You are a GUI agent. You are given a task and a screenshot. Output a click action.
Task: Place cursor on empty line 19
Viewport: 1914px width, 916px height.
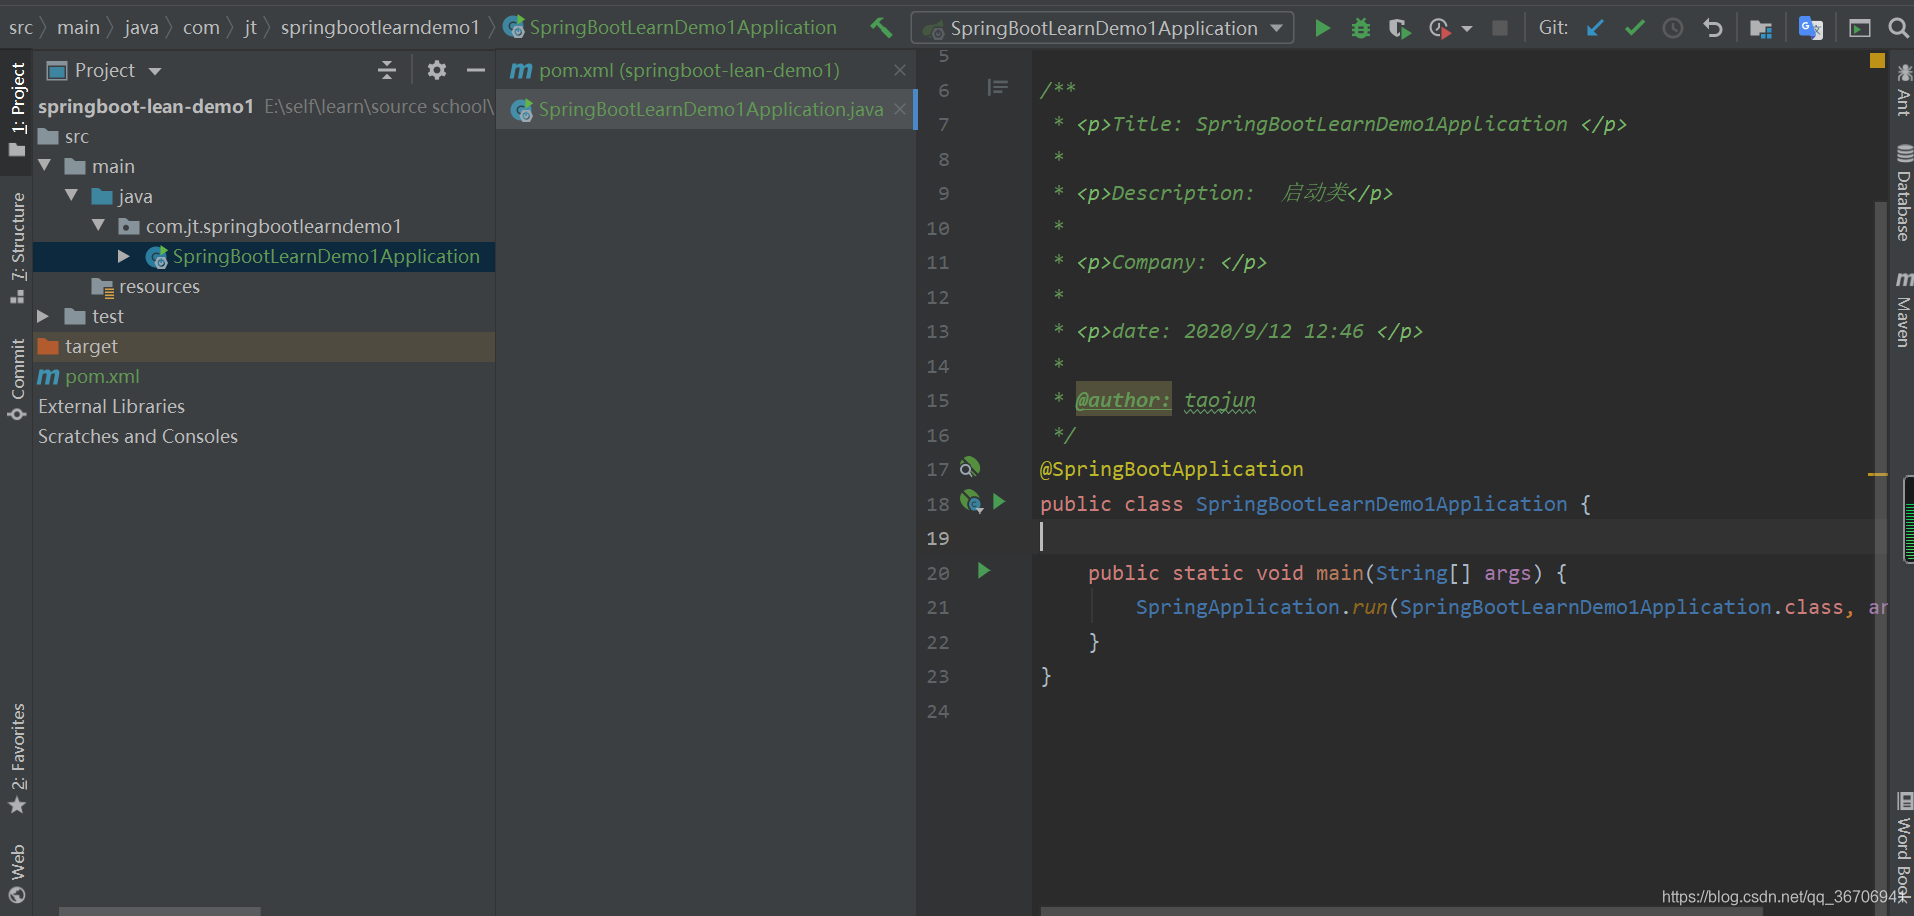coord(1460,537)
